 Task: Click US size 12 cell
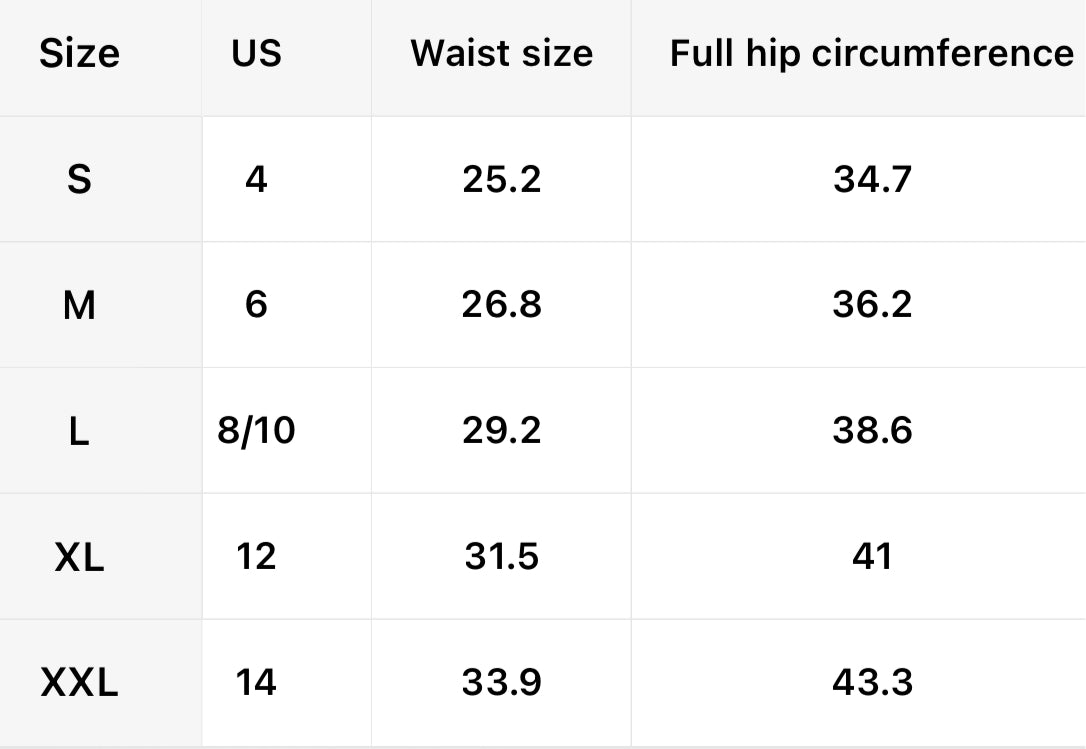(256, 557)
